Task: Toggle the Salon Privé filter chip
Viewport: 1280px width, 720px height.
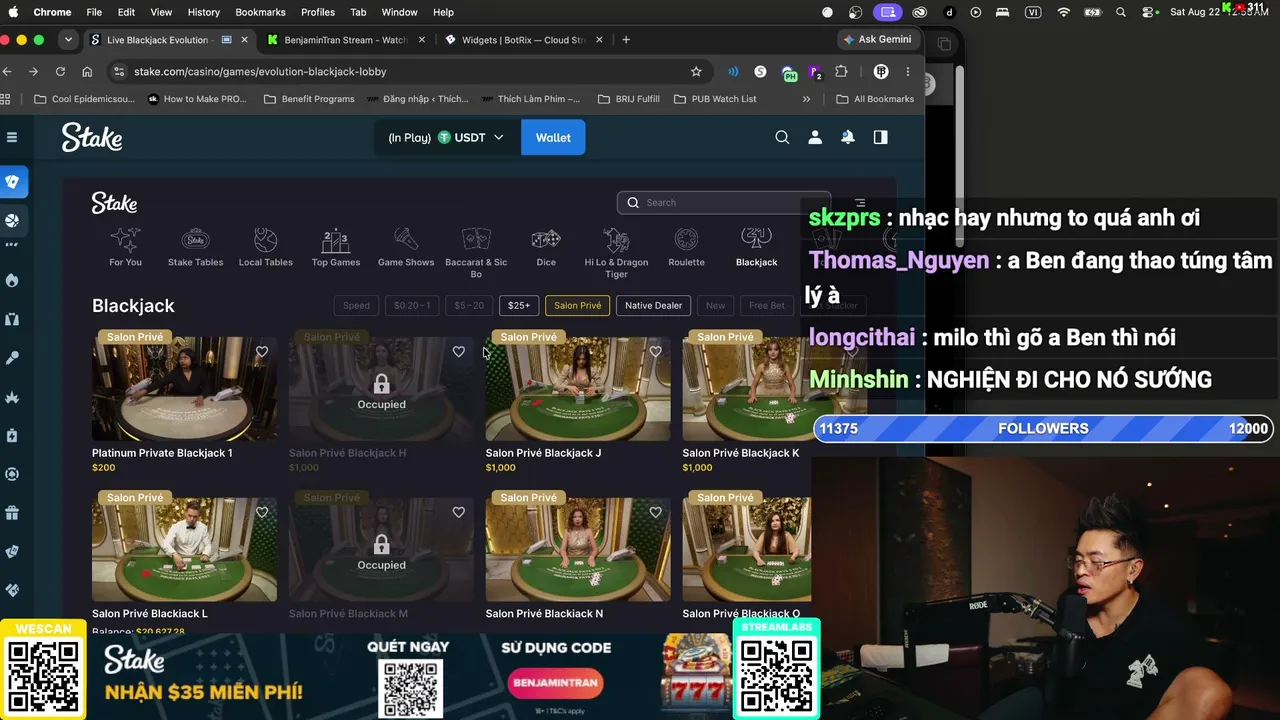Action: click(578, 306)
